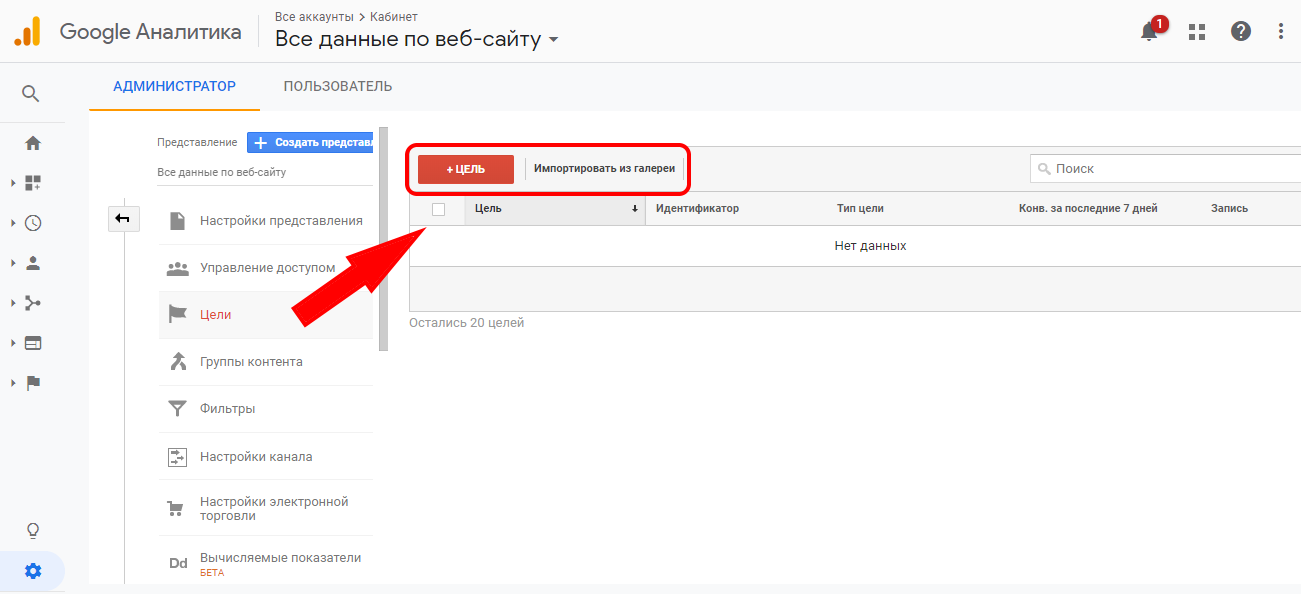Screen dimensions: 1301x594
Task: Expand the Conversions section arrow in sidebar
Action: point(13,383)
